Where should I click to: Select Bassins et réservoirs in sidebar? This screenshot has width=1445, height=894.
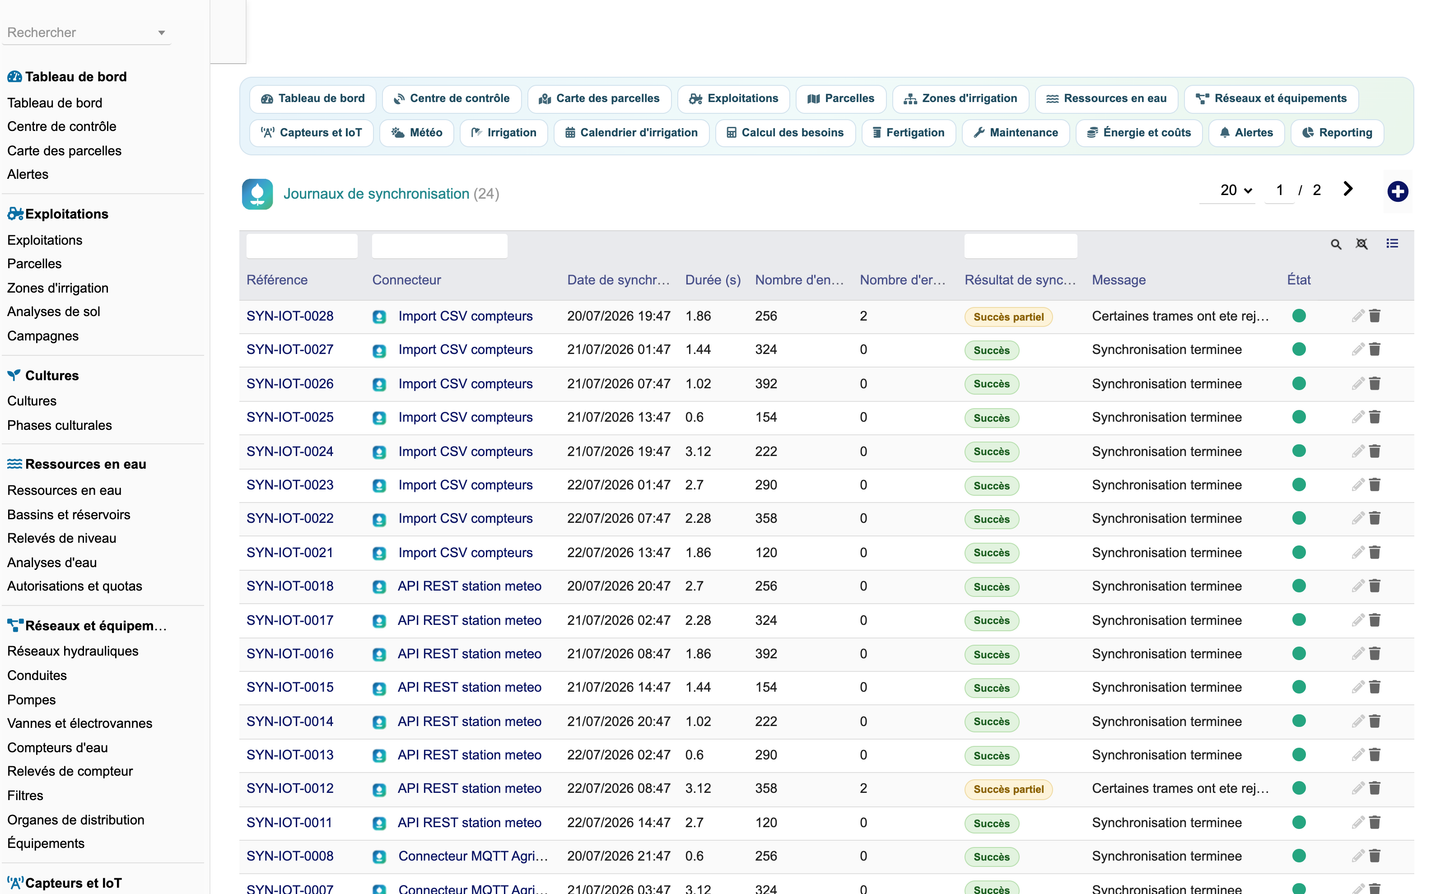coord(68,515)
